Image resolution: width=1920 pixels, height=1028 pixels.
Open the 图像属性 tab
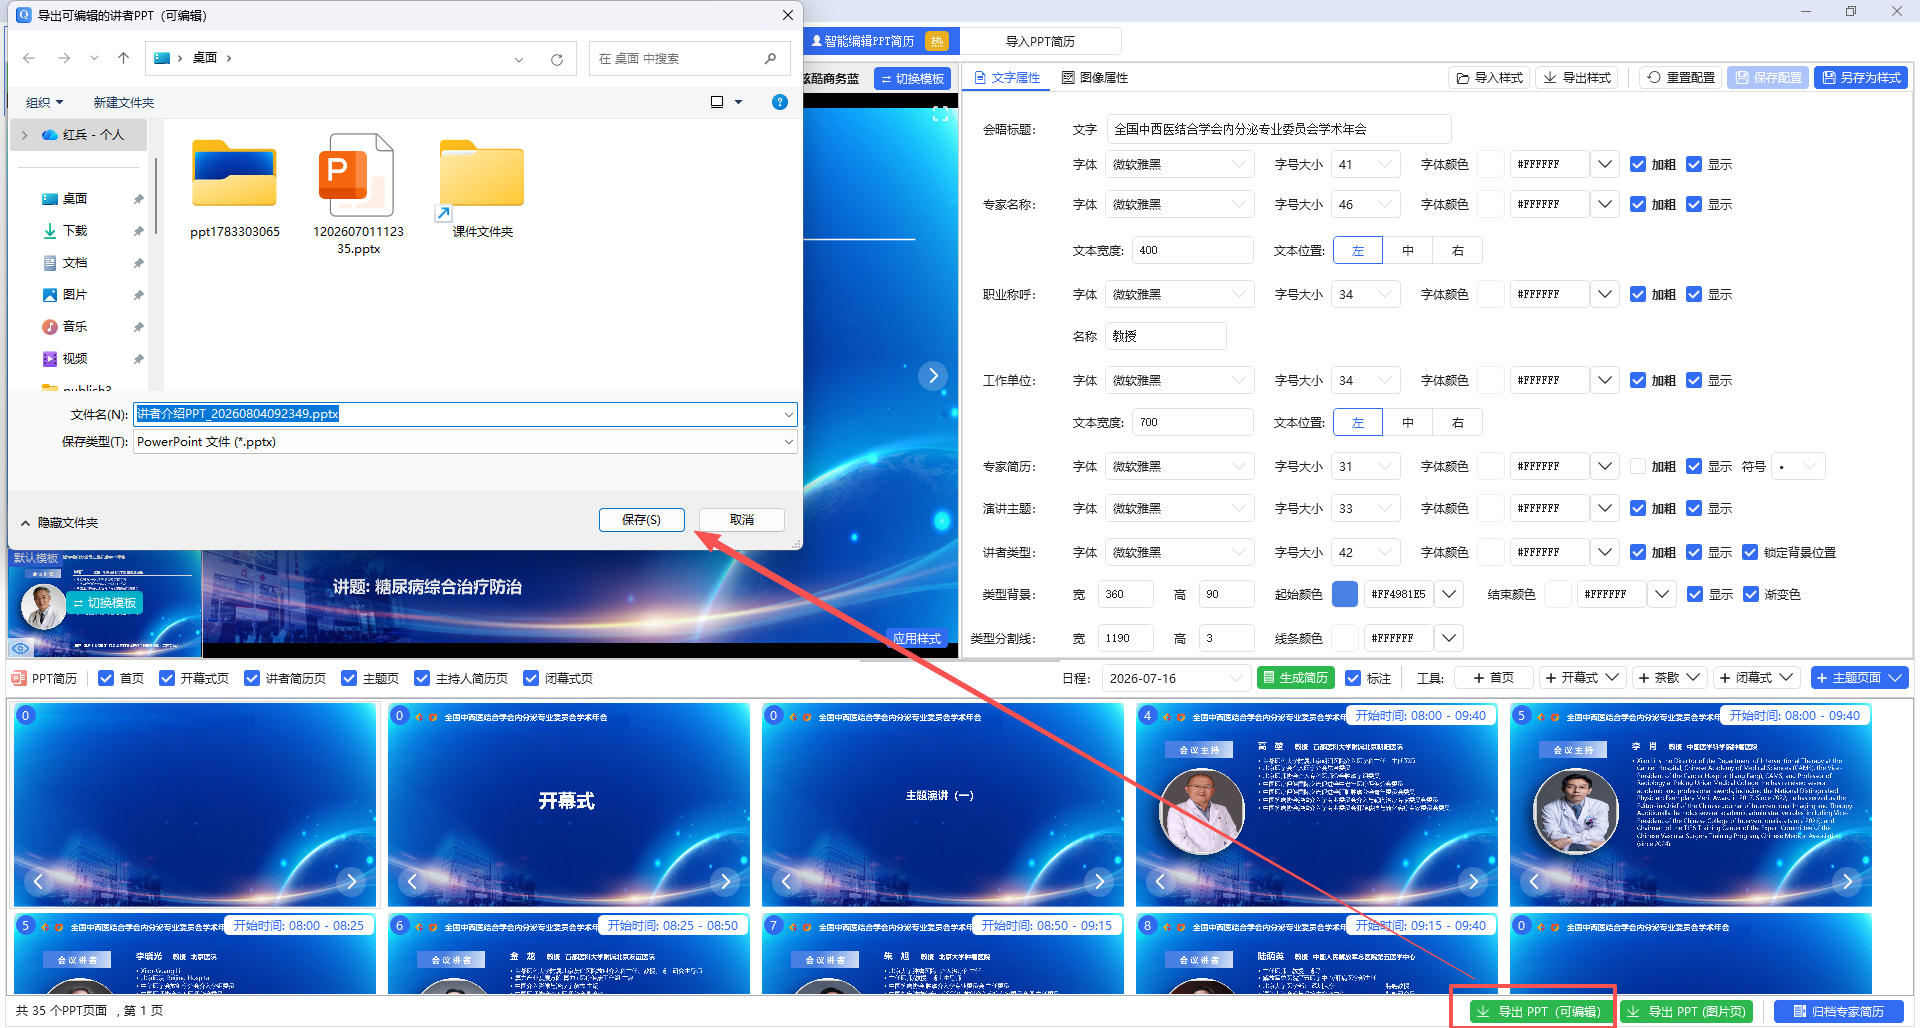pyautogui.click(x=1095, y=78)
